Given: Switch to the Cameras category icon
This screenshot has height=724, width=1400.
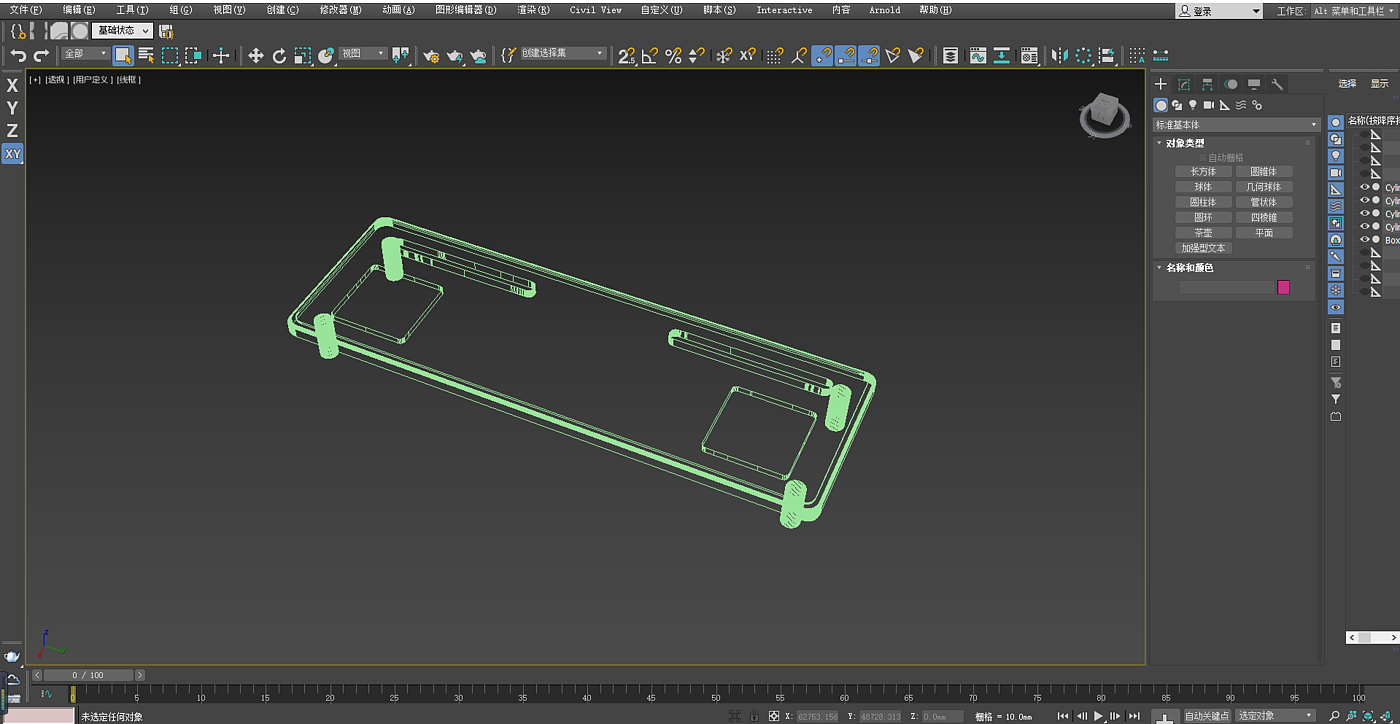Looking at the screenshot, I should point(1209,105).
